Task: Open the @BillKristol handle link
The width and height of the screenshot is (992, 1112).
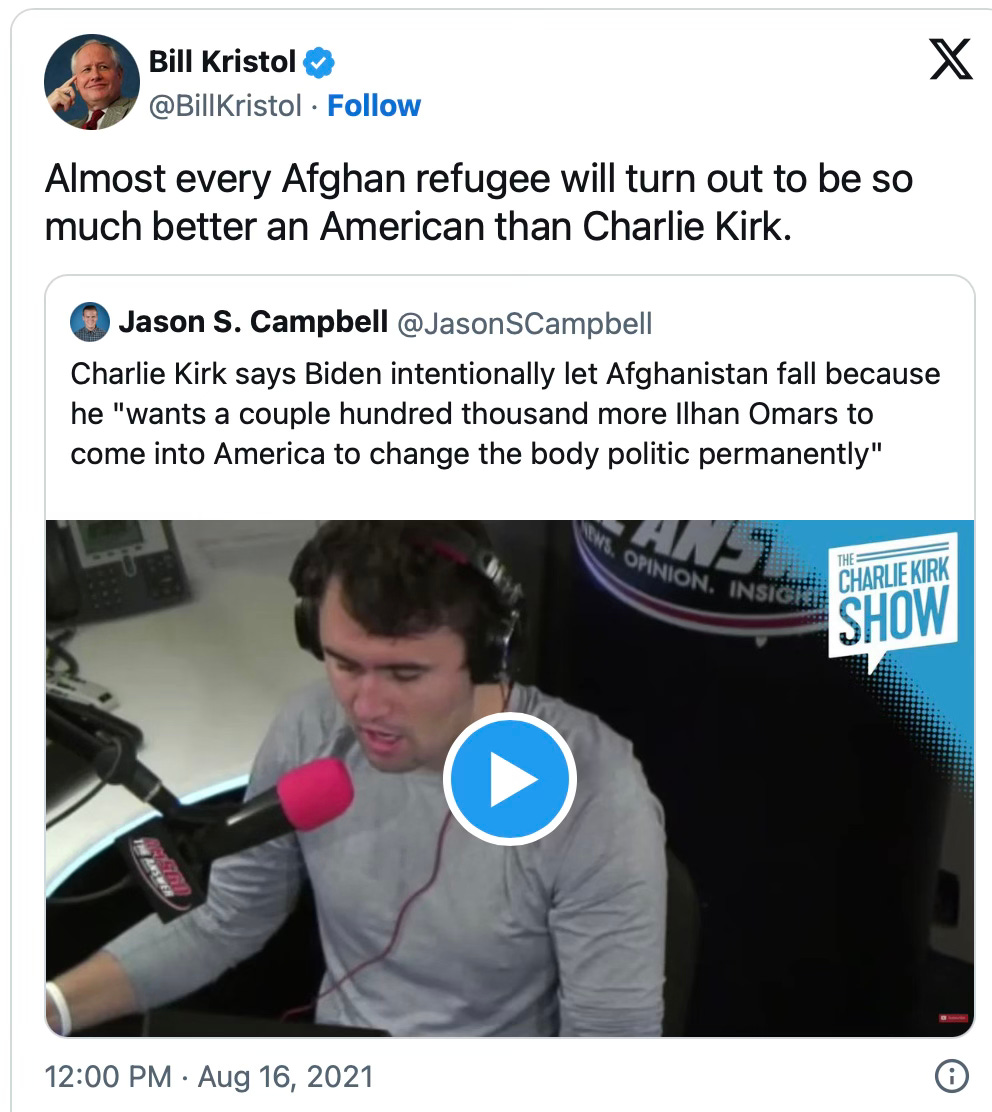Action: tap(225, 106)
